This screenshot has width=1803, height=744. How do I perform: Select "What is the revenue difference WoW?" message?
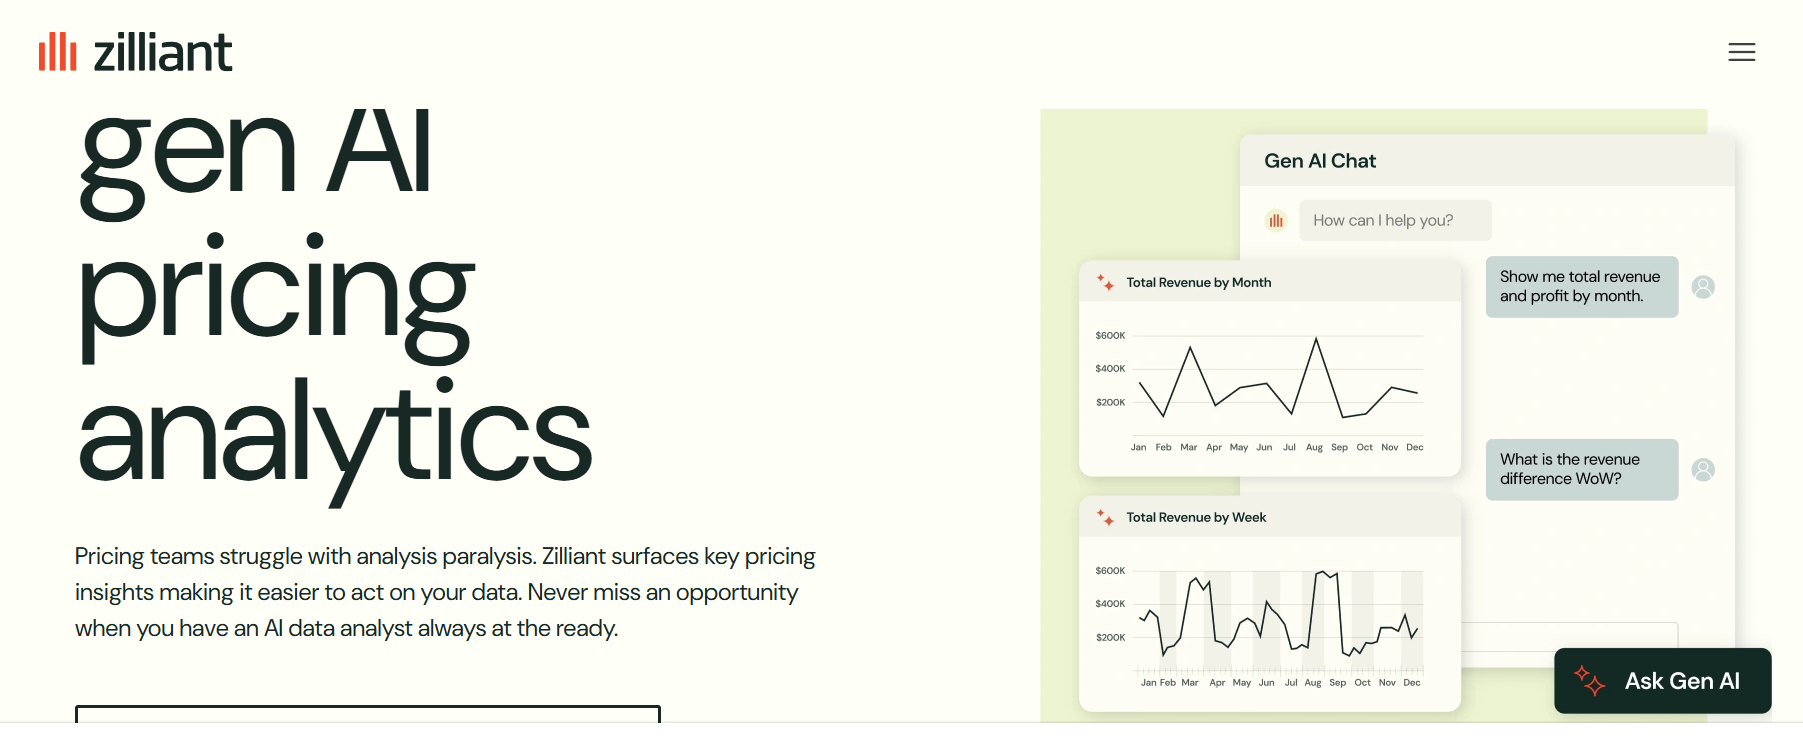pos(1581,470)
